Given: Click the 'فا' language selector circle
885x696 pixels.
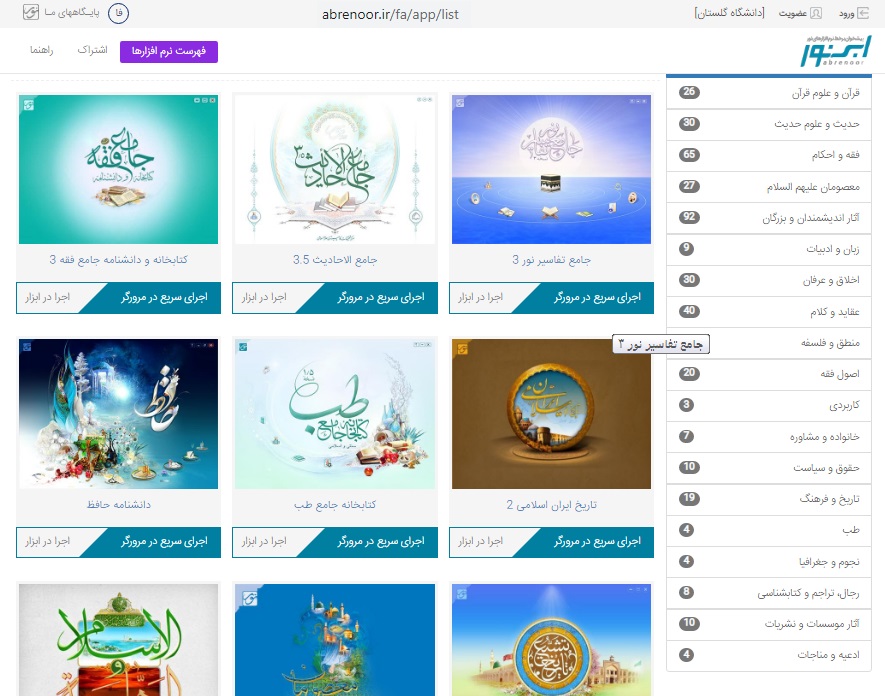Looking at the screenshot, I should (119, 13).
